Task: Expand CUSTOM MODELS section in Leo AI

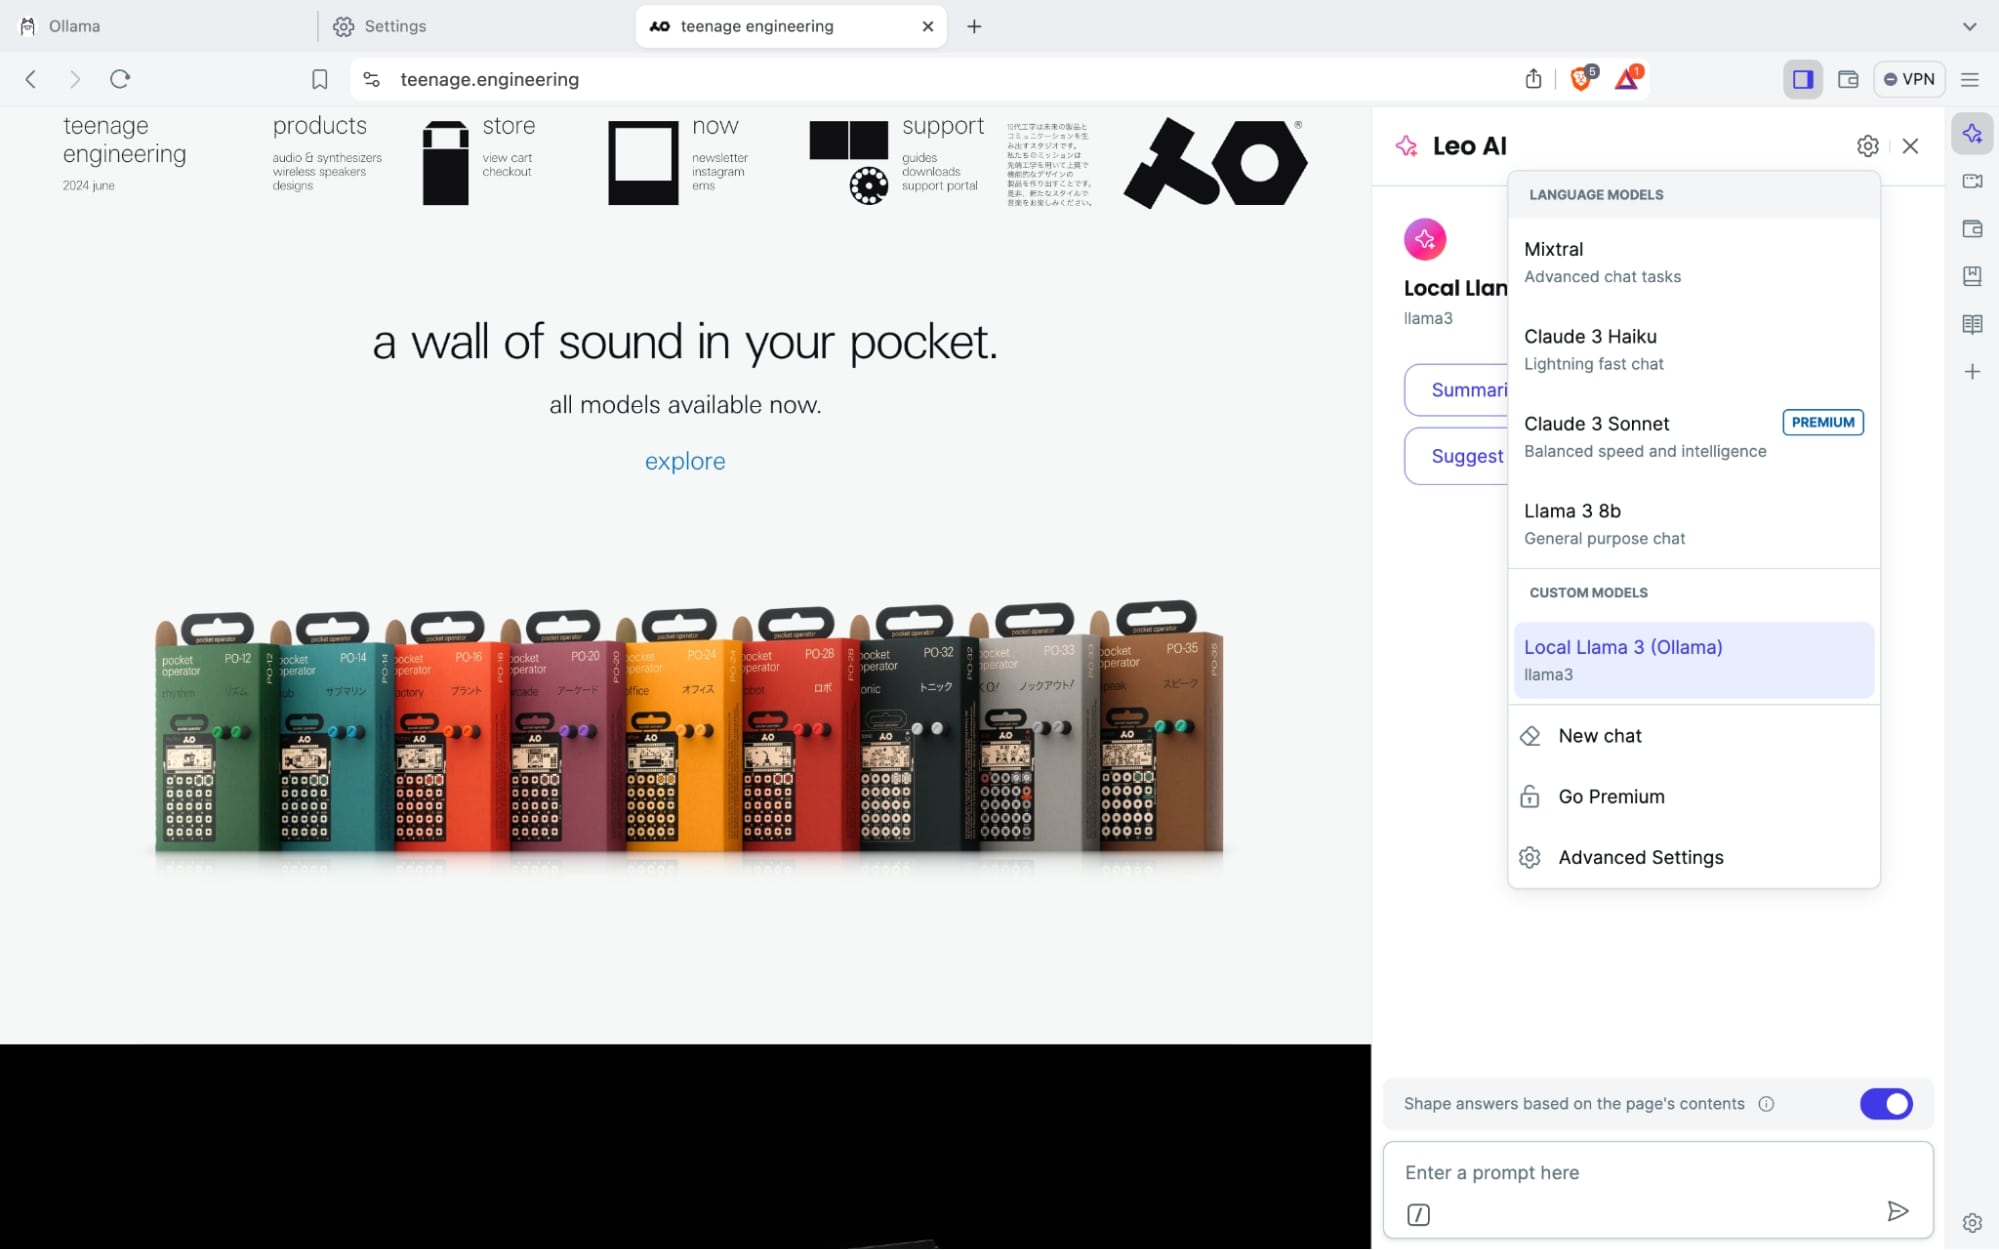Action: [1587, 592]
